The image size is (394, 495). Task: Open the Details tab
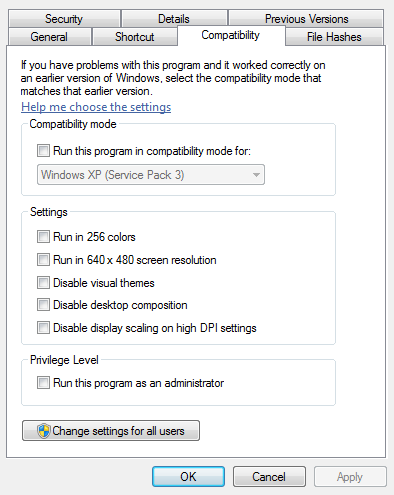point(174,19)
